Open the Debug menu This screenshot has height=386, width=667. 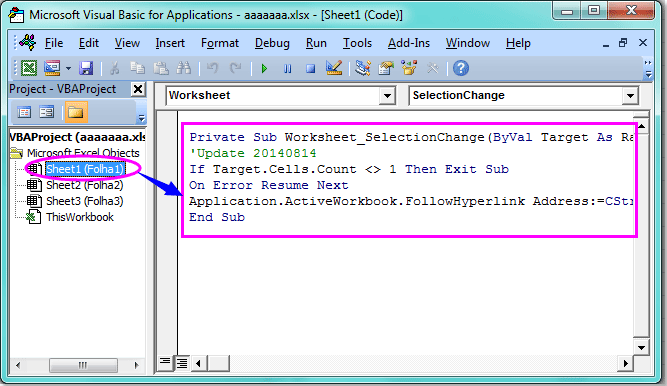click(272, 43)
